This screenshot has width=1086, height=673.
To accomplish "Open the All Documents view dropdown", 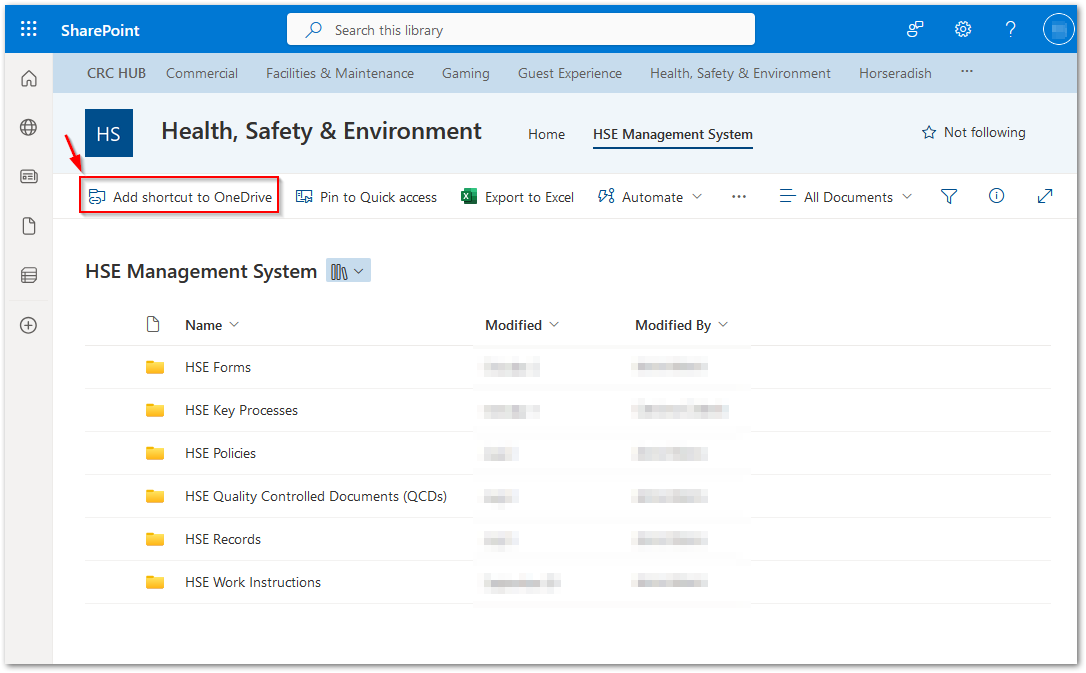I will (845, 197).
